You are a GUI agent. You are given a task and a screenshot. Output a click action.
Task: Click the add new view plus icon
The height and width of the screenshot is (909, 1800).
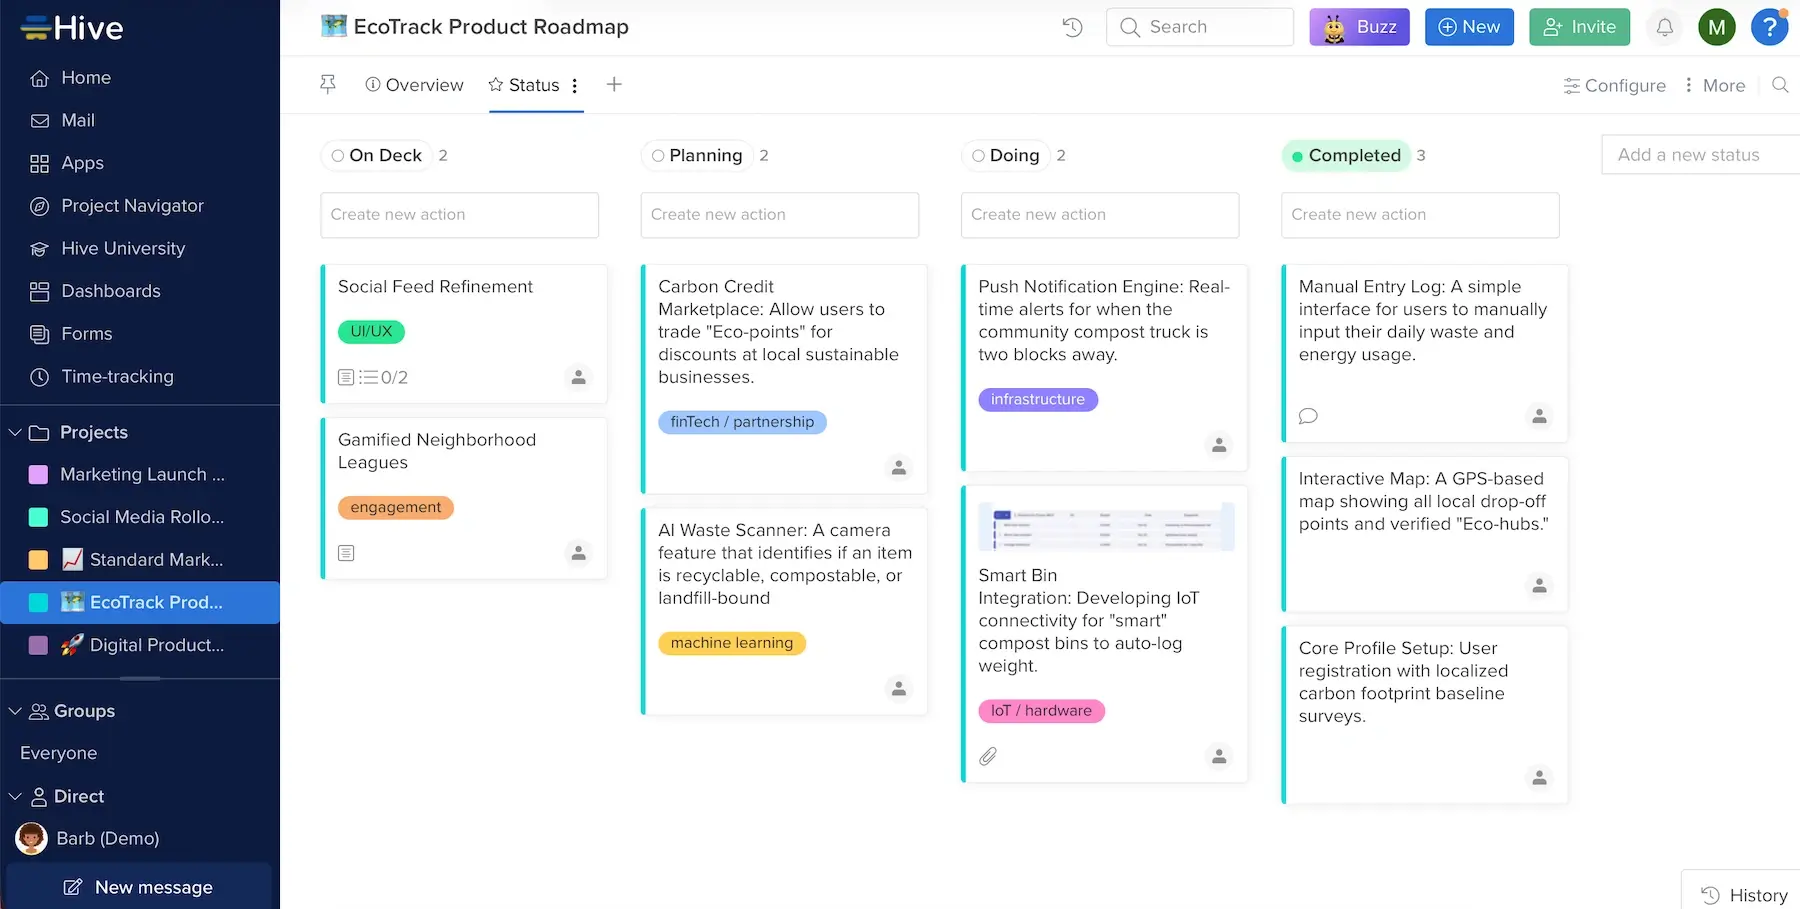tap(614, 85)
